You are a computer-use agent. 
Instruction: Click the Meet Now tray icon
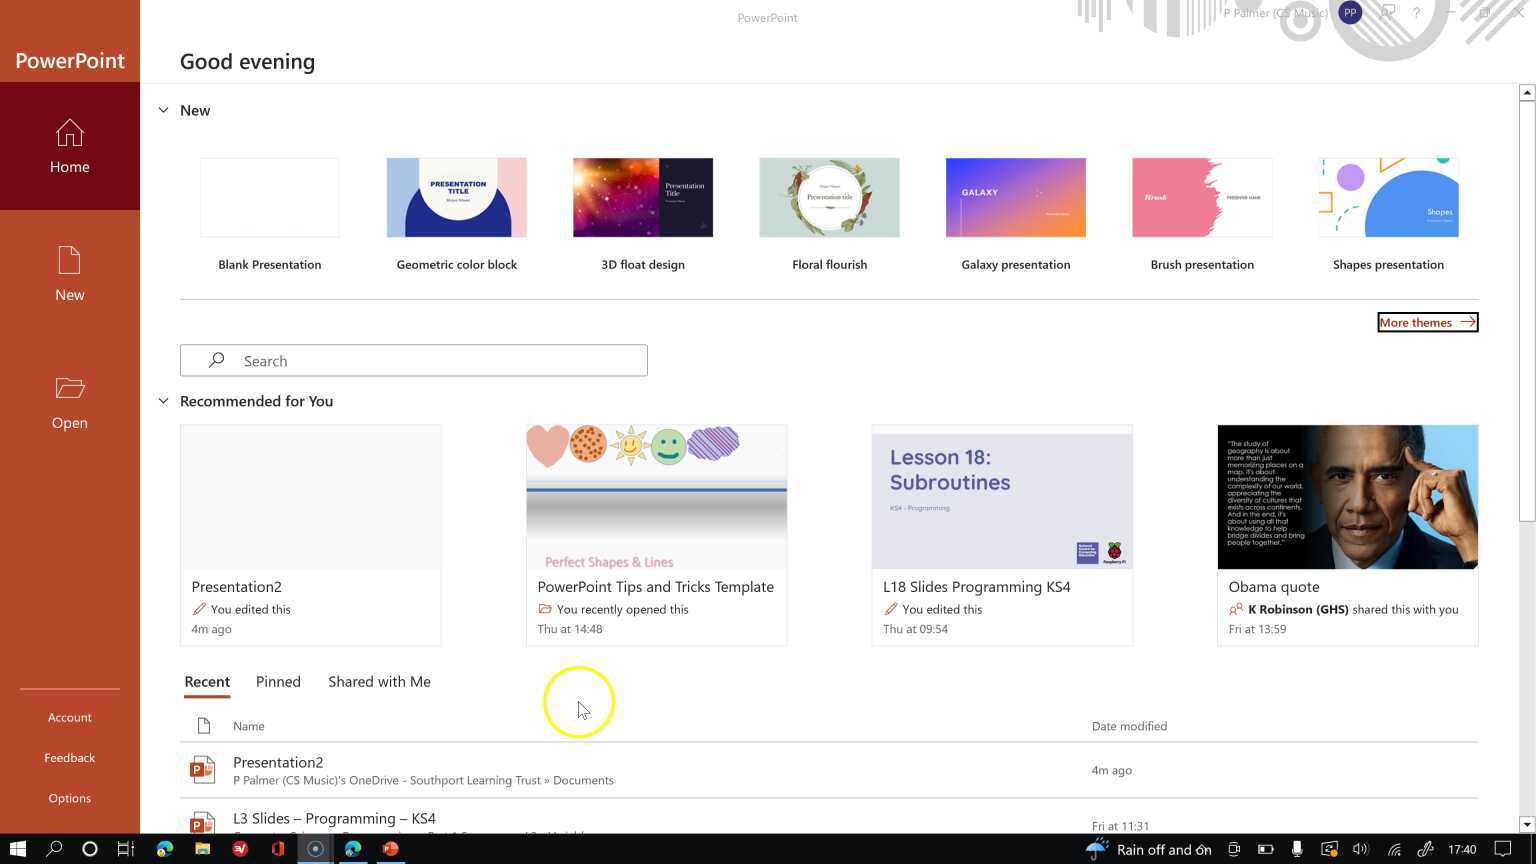click(x=1234, y=849)
